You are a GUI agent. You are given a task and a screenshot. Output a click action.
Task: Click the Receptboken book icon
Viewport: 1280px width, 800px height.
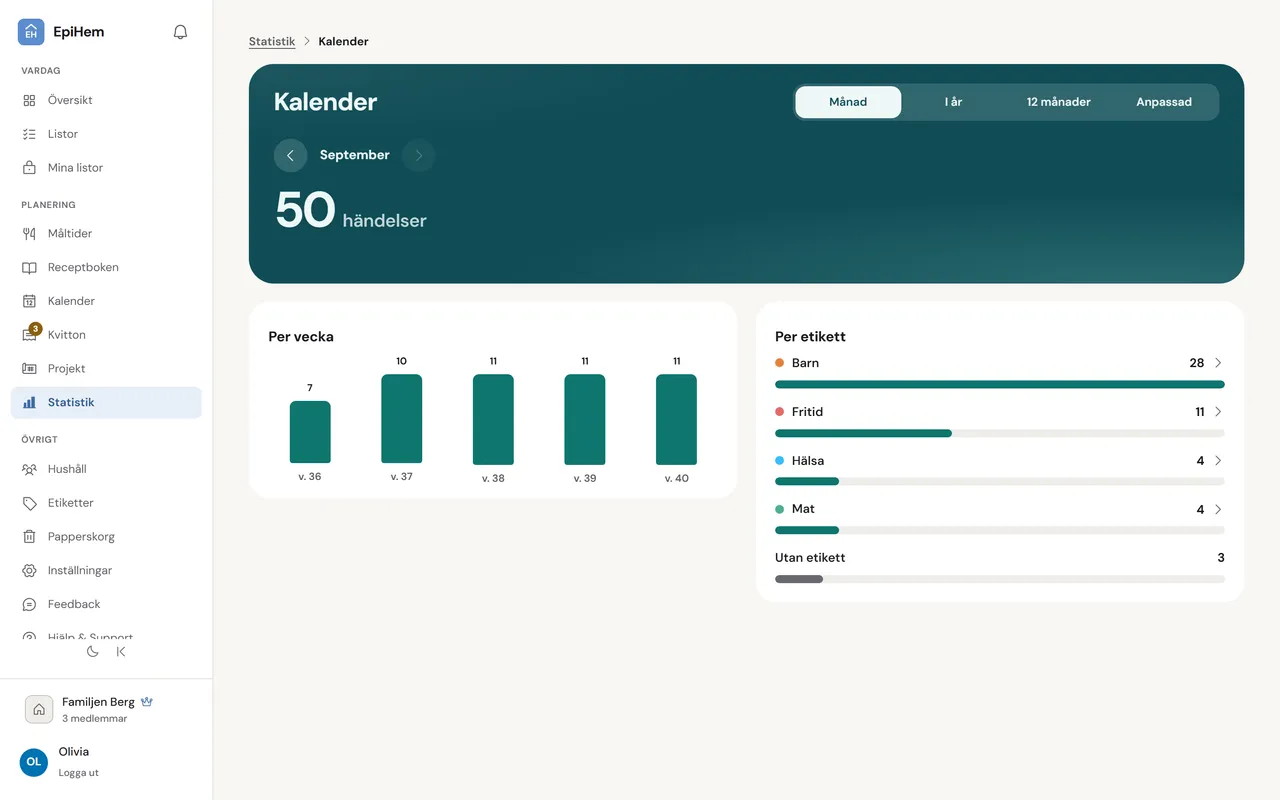[30, 268]
